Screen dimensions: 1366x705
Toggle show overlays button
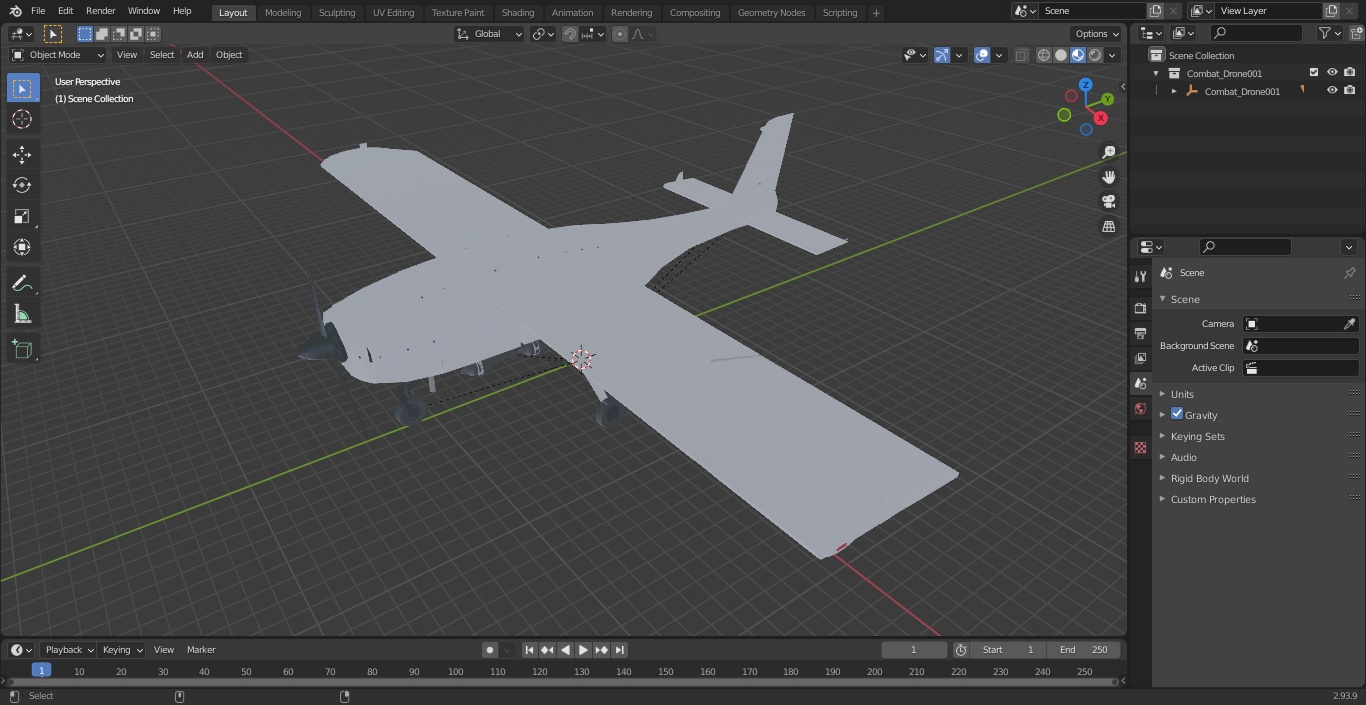click(982, 55)
